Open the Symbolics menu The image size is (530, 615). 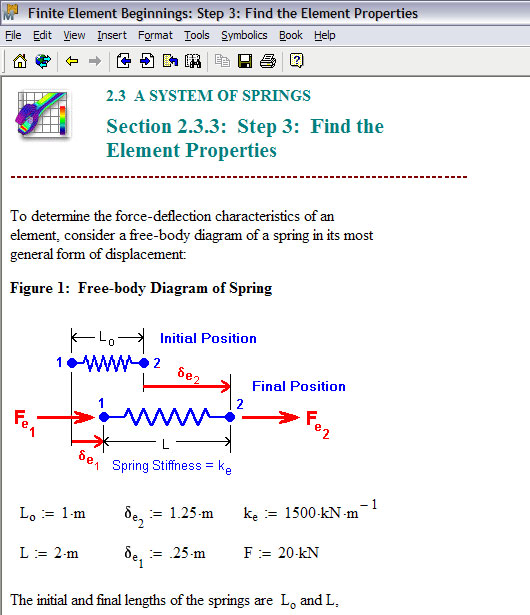[244, 35]
